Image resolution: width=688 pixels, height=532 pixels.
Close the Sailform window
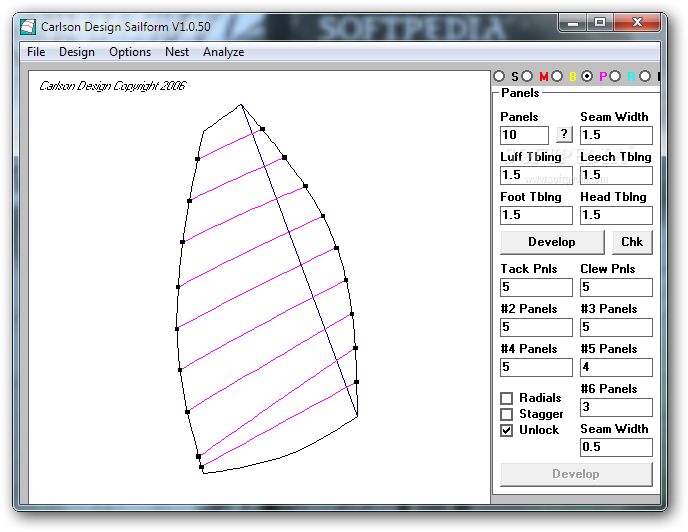click(637, 22)
